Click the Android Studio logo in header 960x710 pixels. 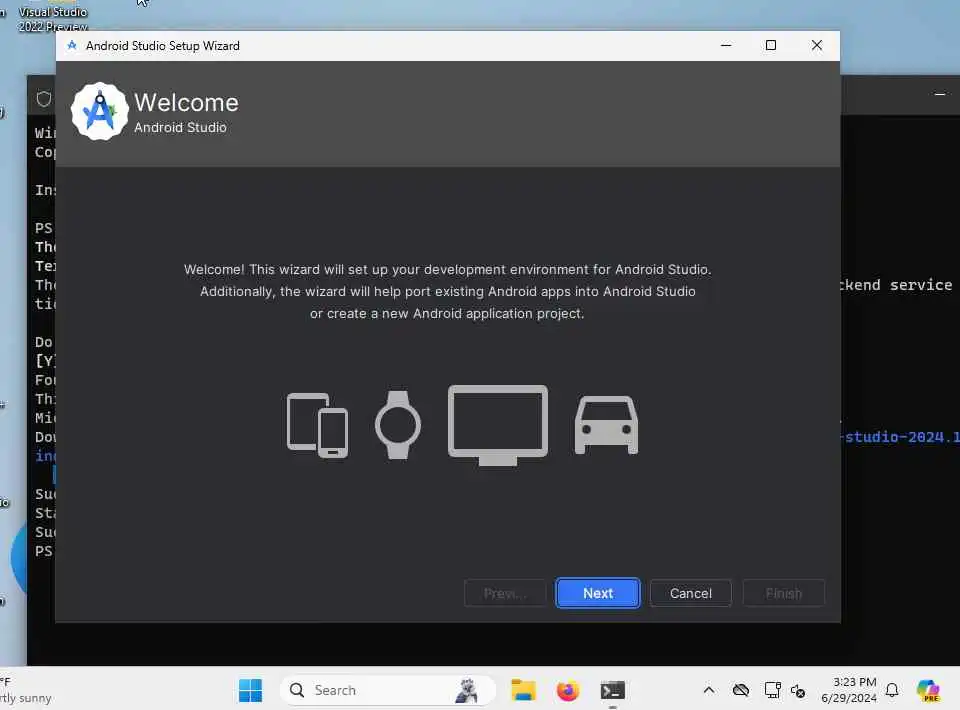point(100,111)
